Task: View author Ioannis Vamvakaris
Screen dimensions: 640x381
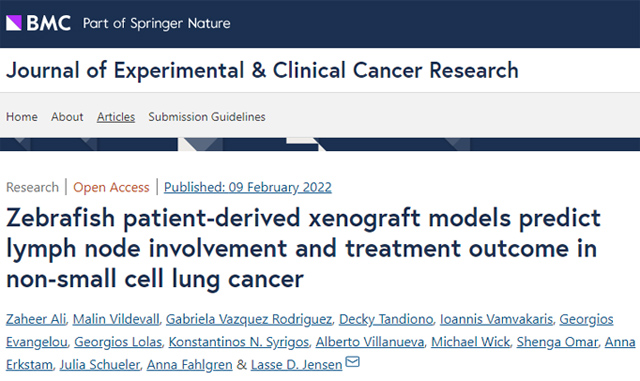Action: click(496, 319)
